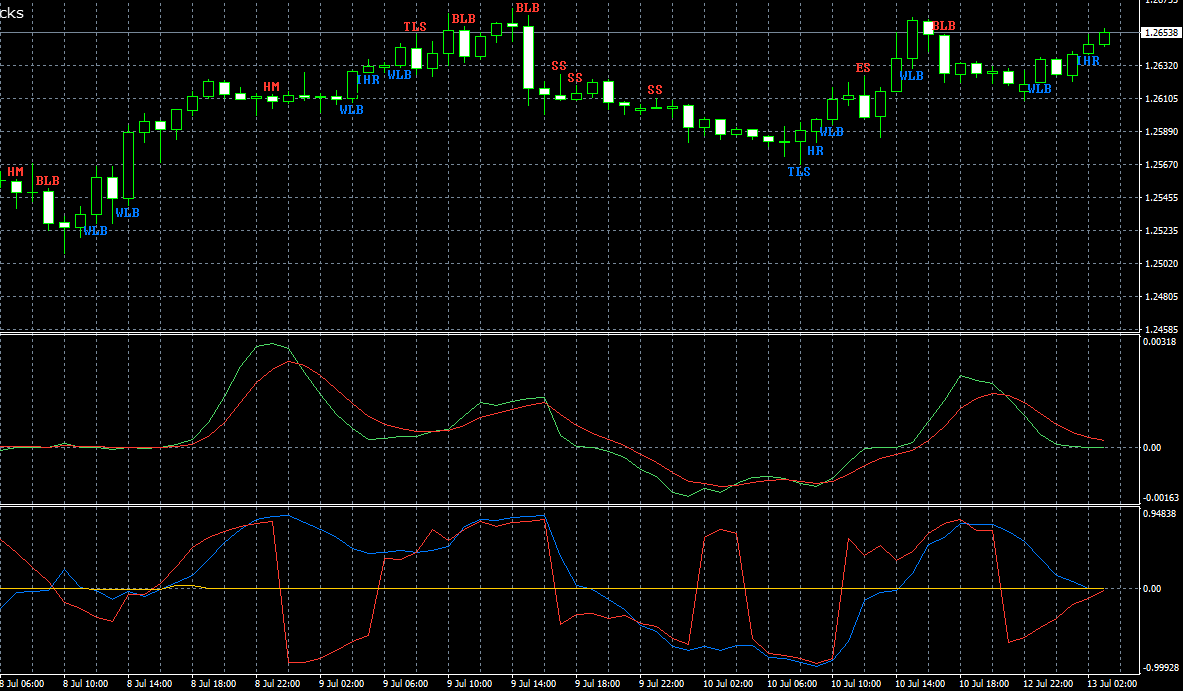Click the current price tag 1.26538

coord(1160,33)
